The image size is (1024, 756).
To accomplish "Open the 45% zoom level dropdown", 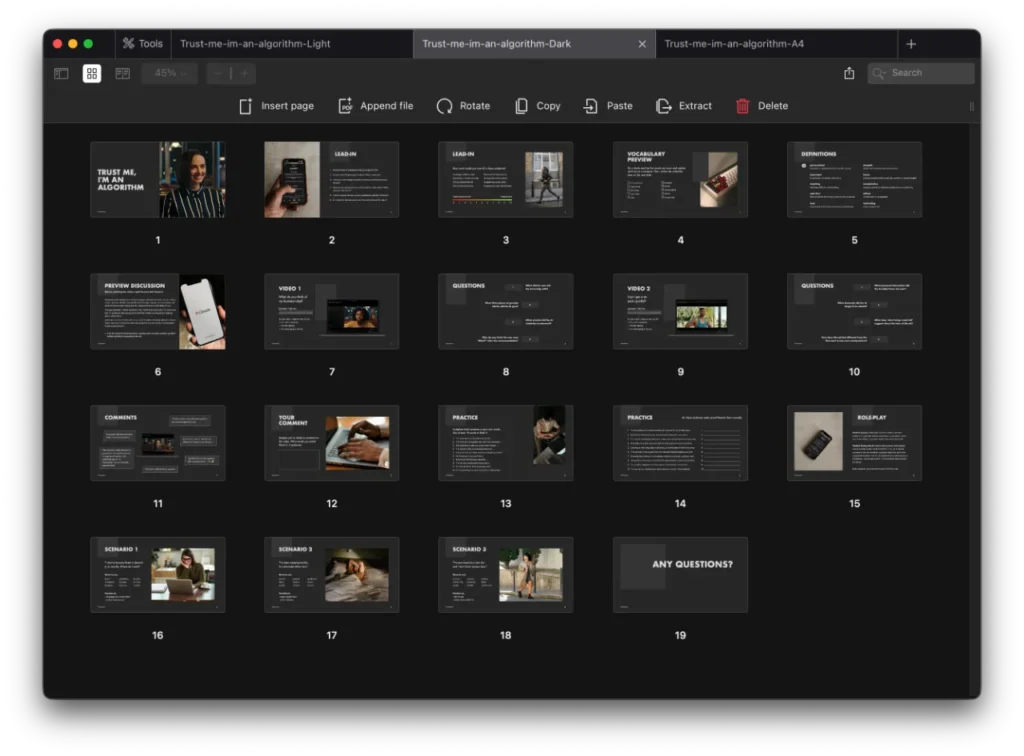I will 170,73.
